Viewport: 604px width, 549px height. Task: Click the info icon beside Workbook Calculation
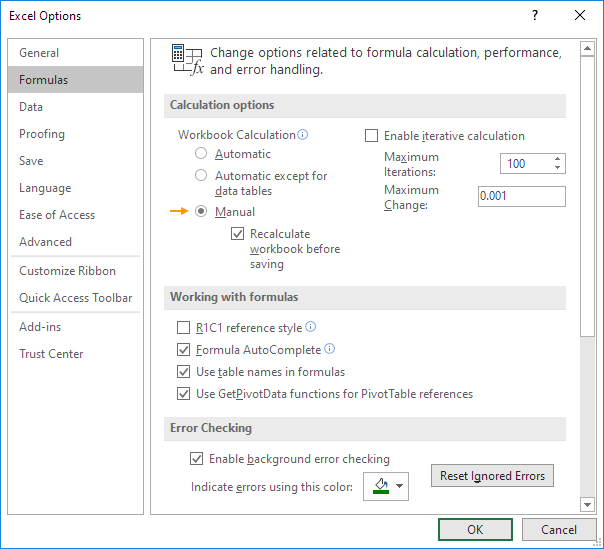coord(303,135)
